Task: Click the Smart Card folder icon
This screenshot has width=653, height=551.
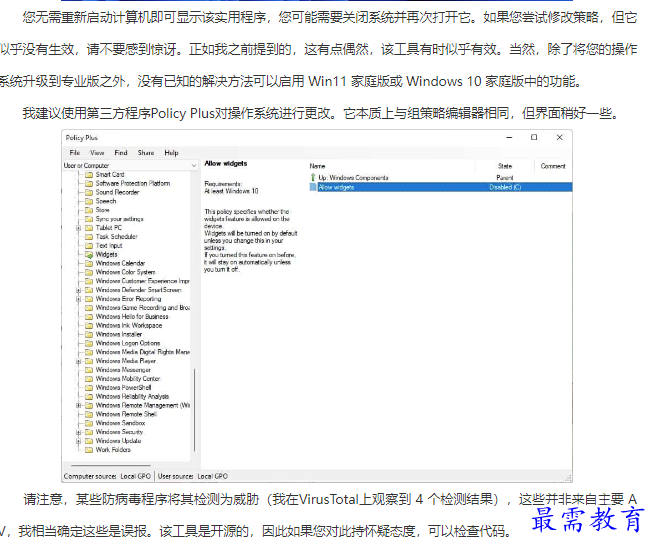Action: [89, 175]
